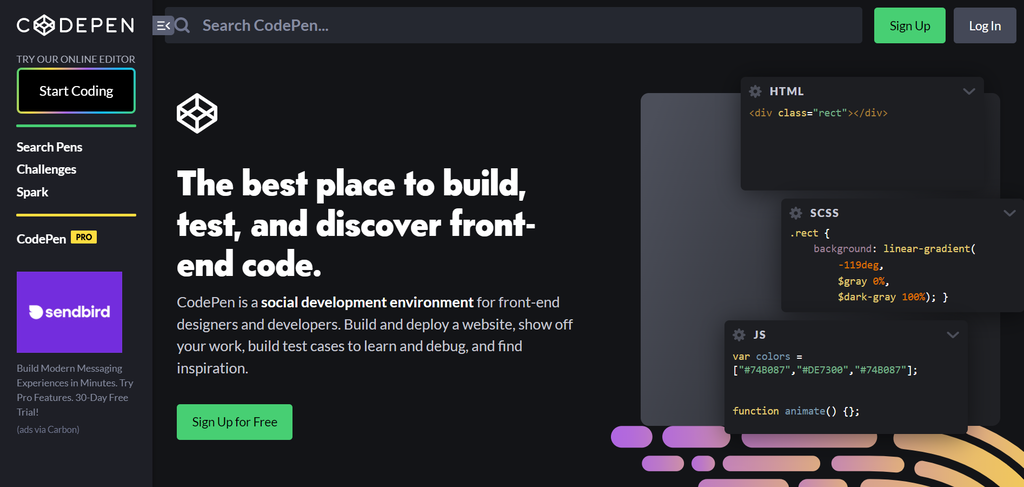
Task: Open the SCSS panel gear settings
Action: point(796,213)
